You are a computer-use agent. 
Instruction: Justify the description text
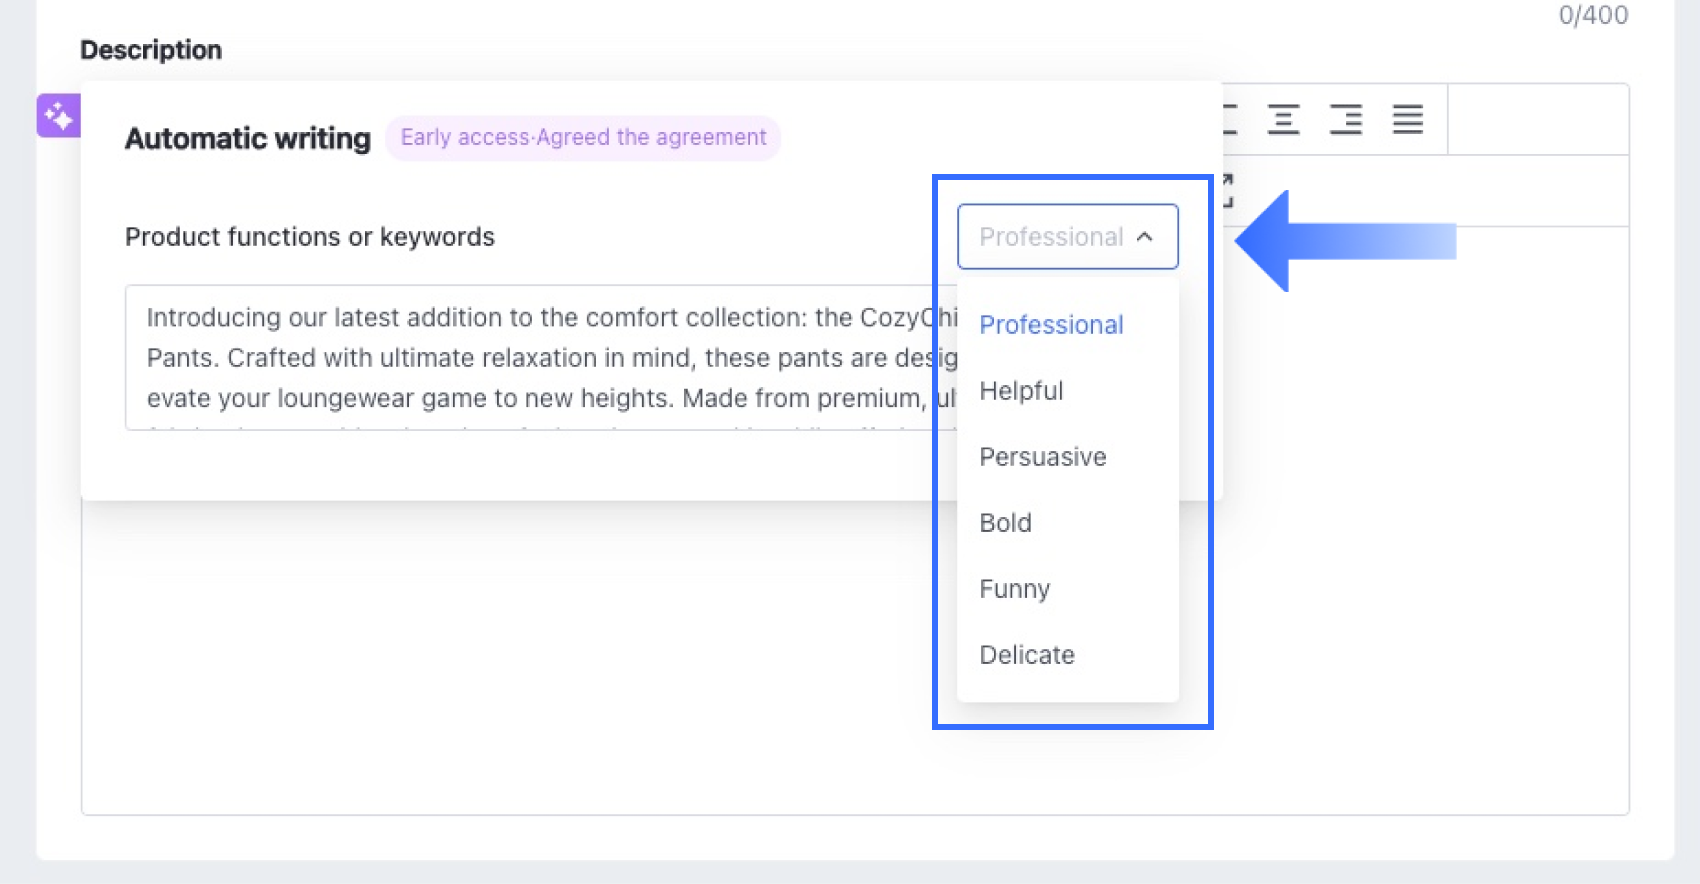(x=1407, y=119)
